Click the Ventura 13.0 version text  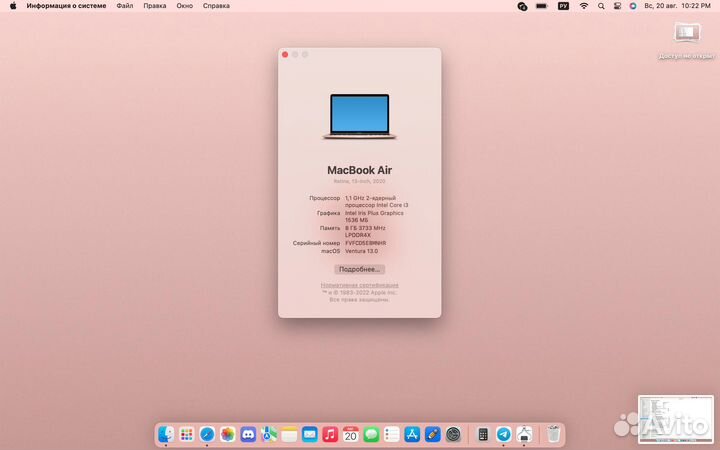pos(361,251)
